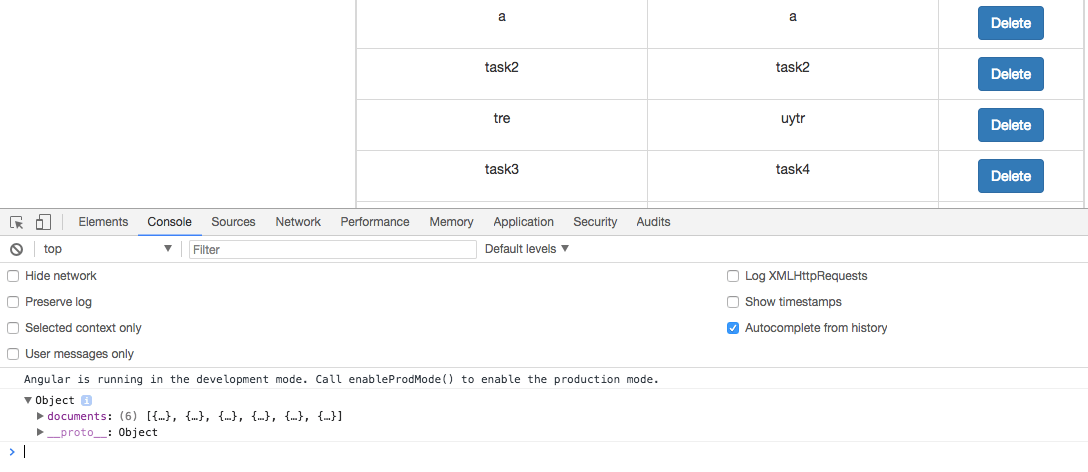Enable the Preserve log checkbox
This screenshot has width=1088, height=472.
click(13, 302)
